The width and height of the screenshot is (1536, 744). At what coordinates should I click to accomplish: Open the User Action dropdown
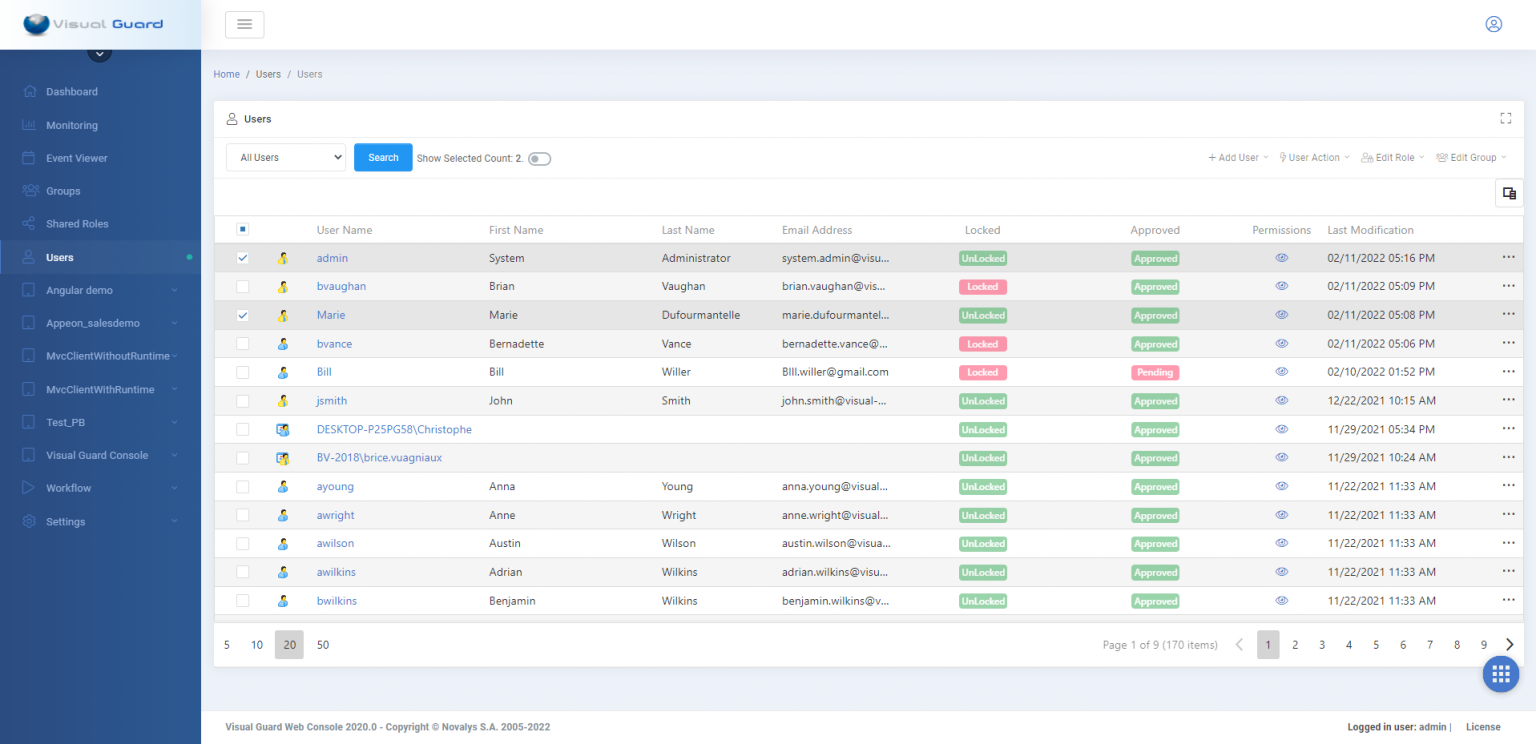(x=1314, y=157)
